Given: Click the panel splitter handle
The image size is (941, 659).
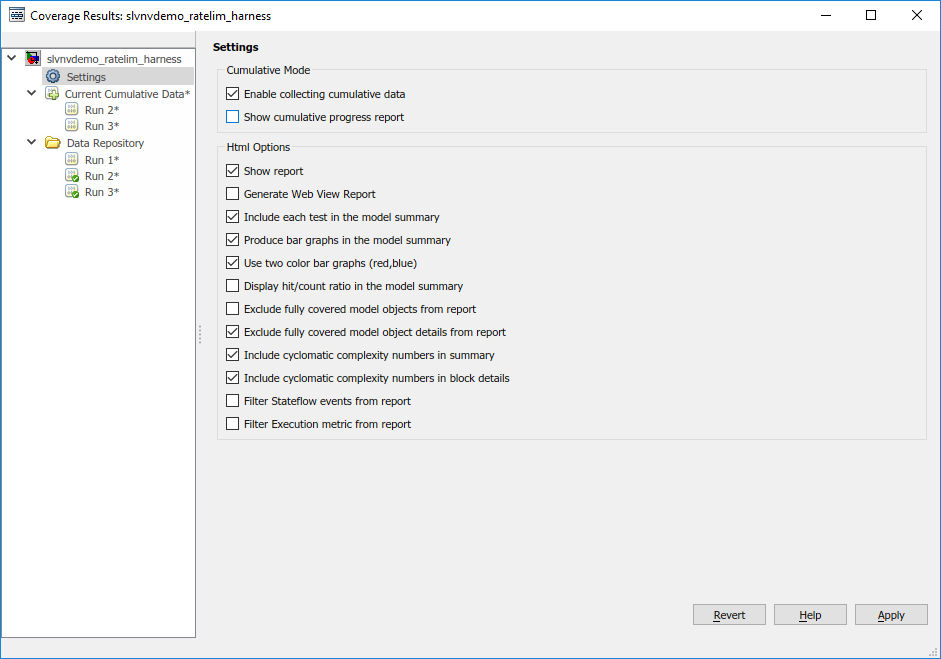Looking at the screenshot, I should click(200, 334).
